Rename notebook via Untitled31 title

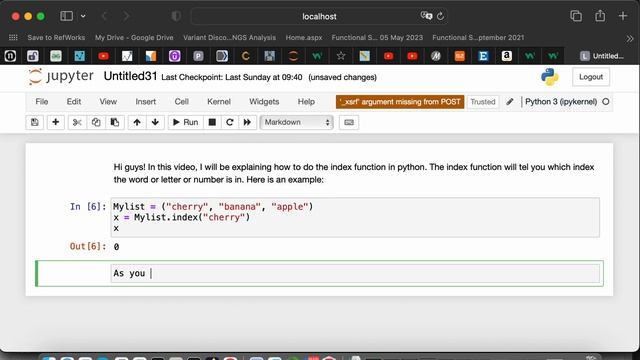130,76
